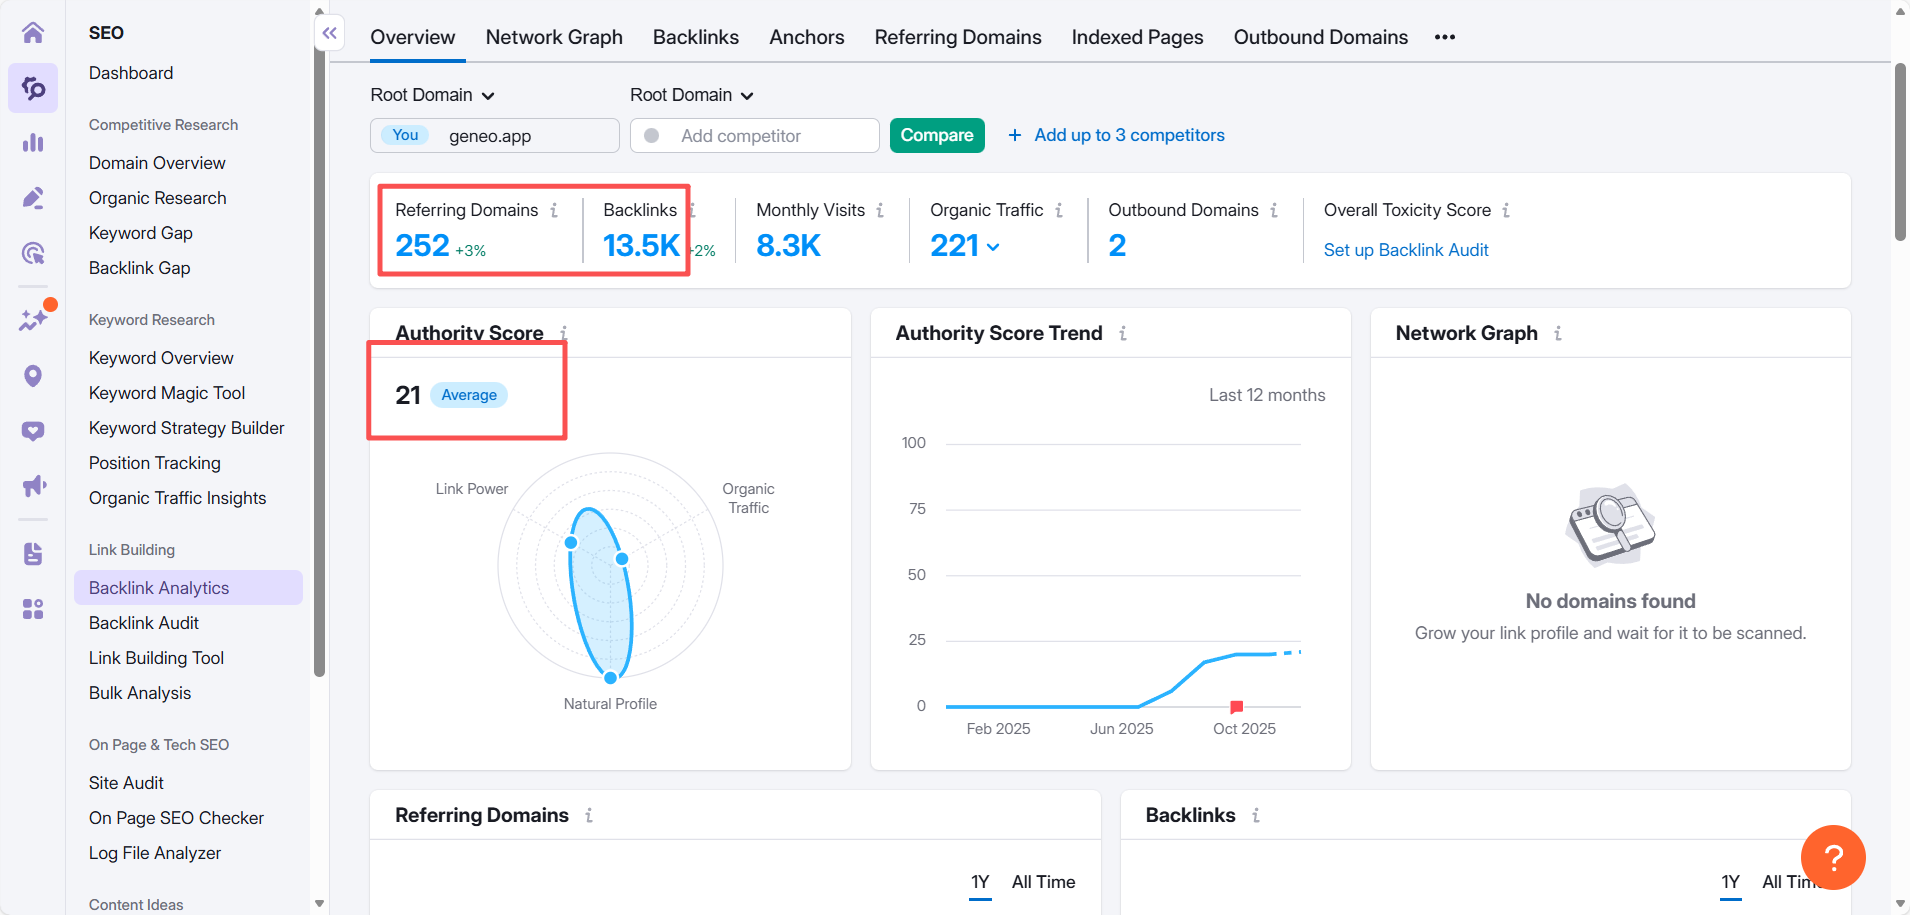Open the Anchors tab
Image resolution: width=1910 pixels, height=915 pixels.
tap(807, 37)
